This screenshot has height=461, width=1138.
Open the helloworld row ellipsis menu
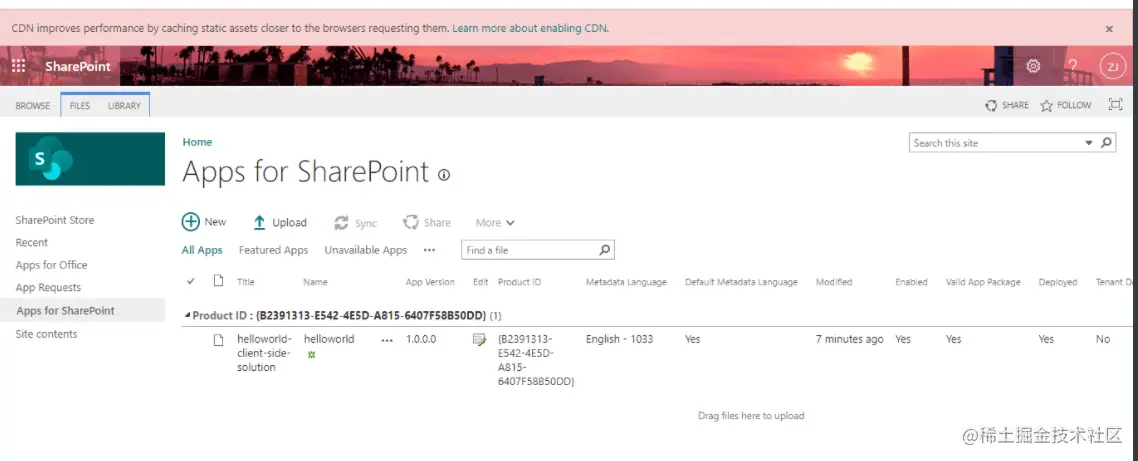tap(387, 339)
